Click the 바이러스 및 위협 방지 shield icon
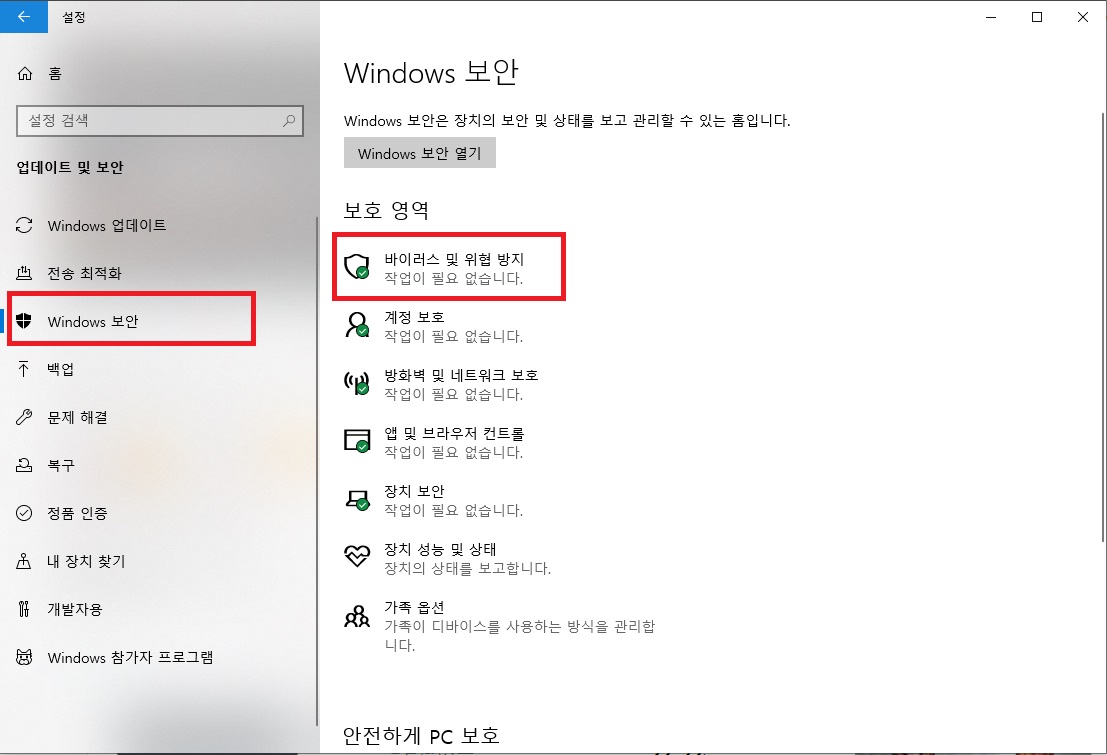Image resolution: width=1107 pixels, height=755 pixels. pyautogui.click(x=357, y=266)
